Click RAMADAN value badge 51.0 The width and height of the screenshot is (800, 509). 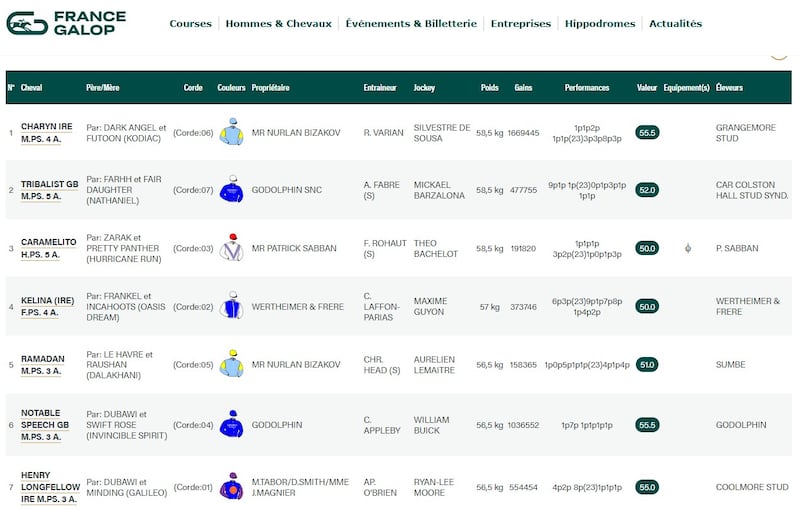coord(647,365)
